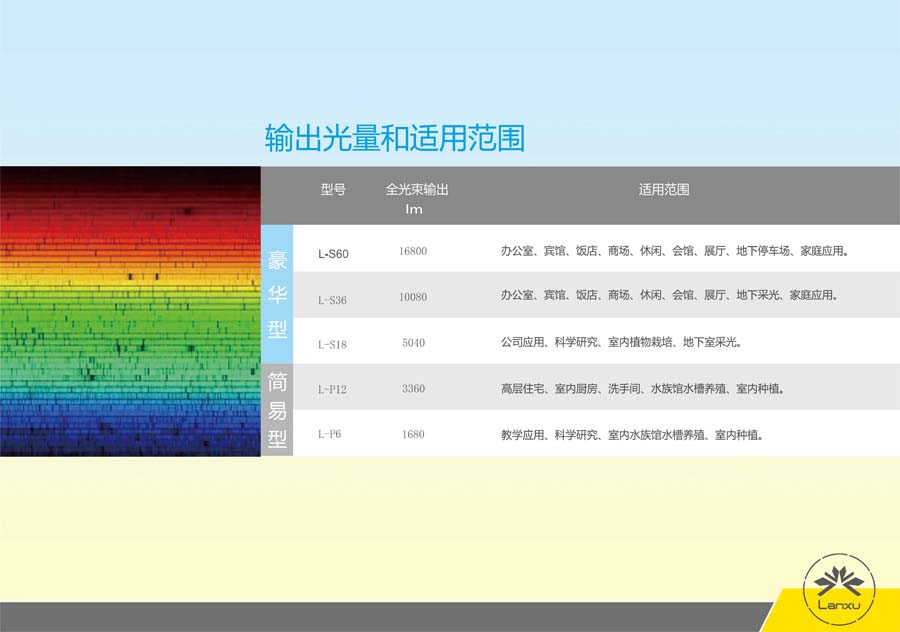Click the description starting with 公司应用
This screenshot has width=900, height=632.
click(620, 343)
